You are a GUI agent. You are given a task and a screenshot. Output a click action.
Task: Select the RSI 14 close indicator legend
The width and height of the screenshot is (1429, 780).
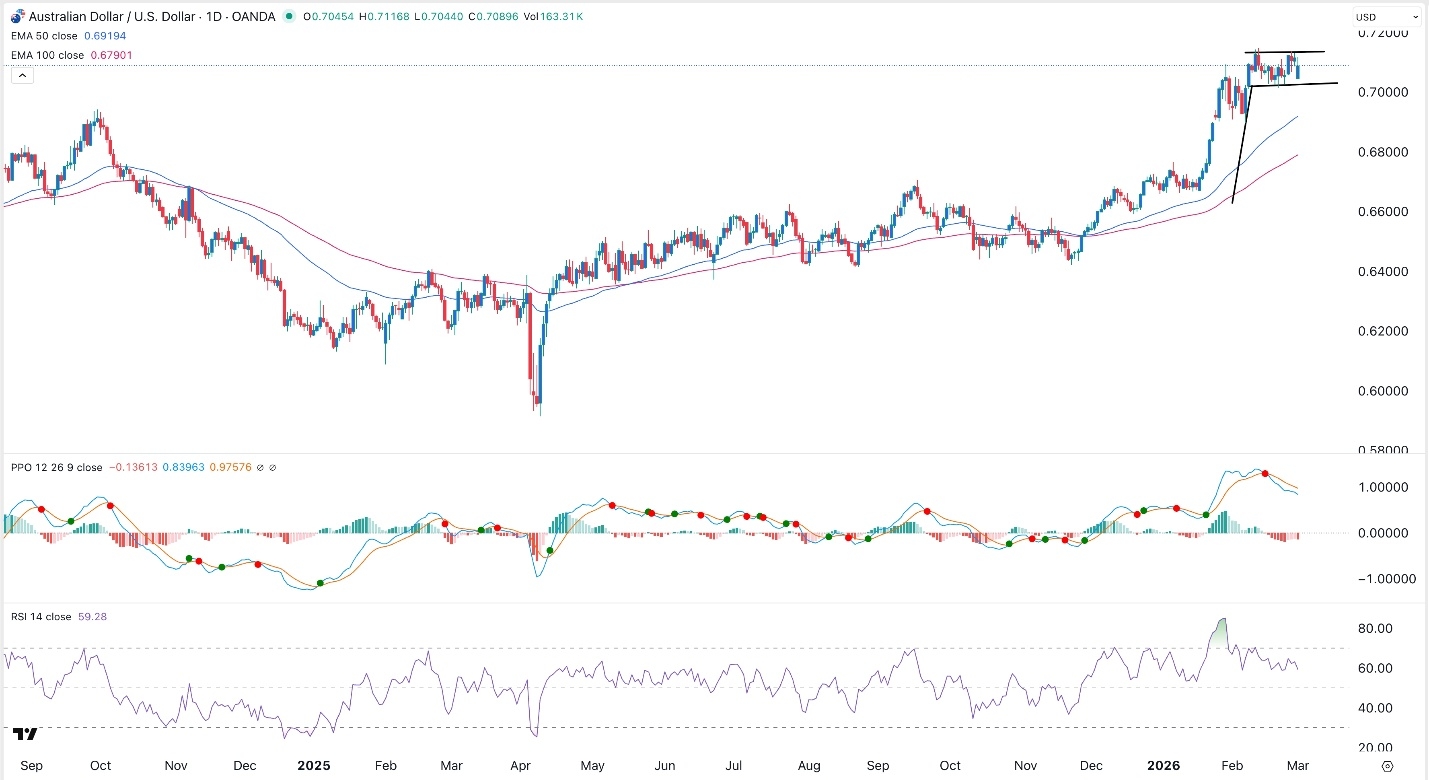pos(40,617)
